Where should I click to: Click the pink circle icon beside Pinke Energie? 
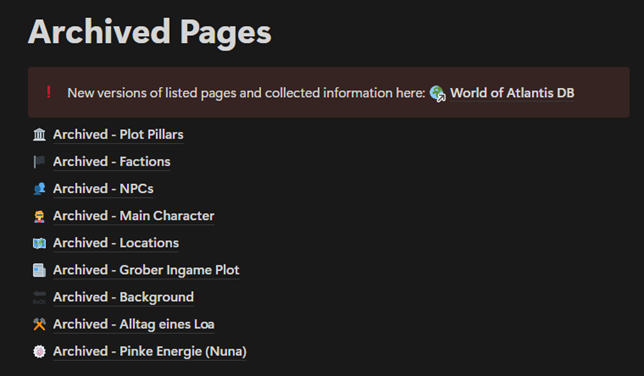[39, 351]
